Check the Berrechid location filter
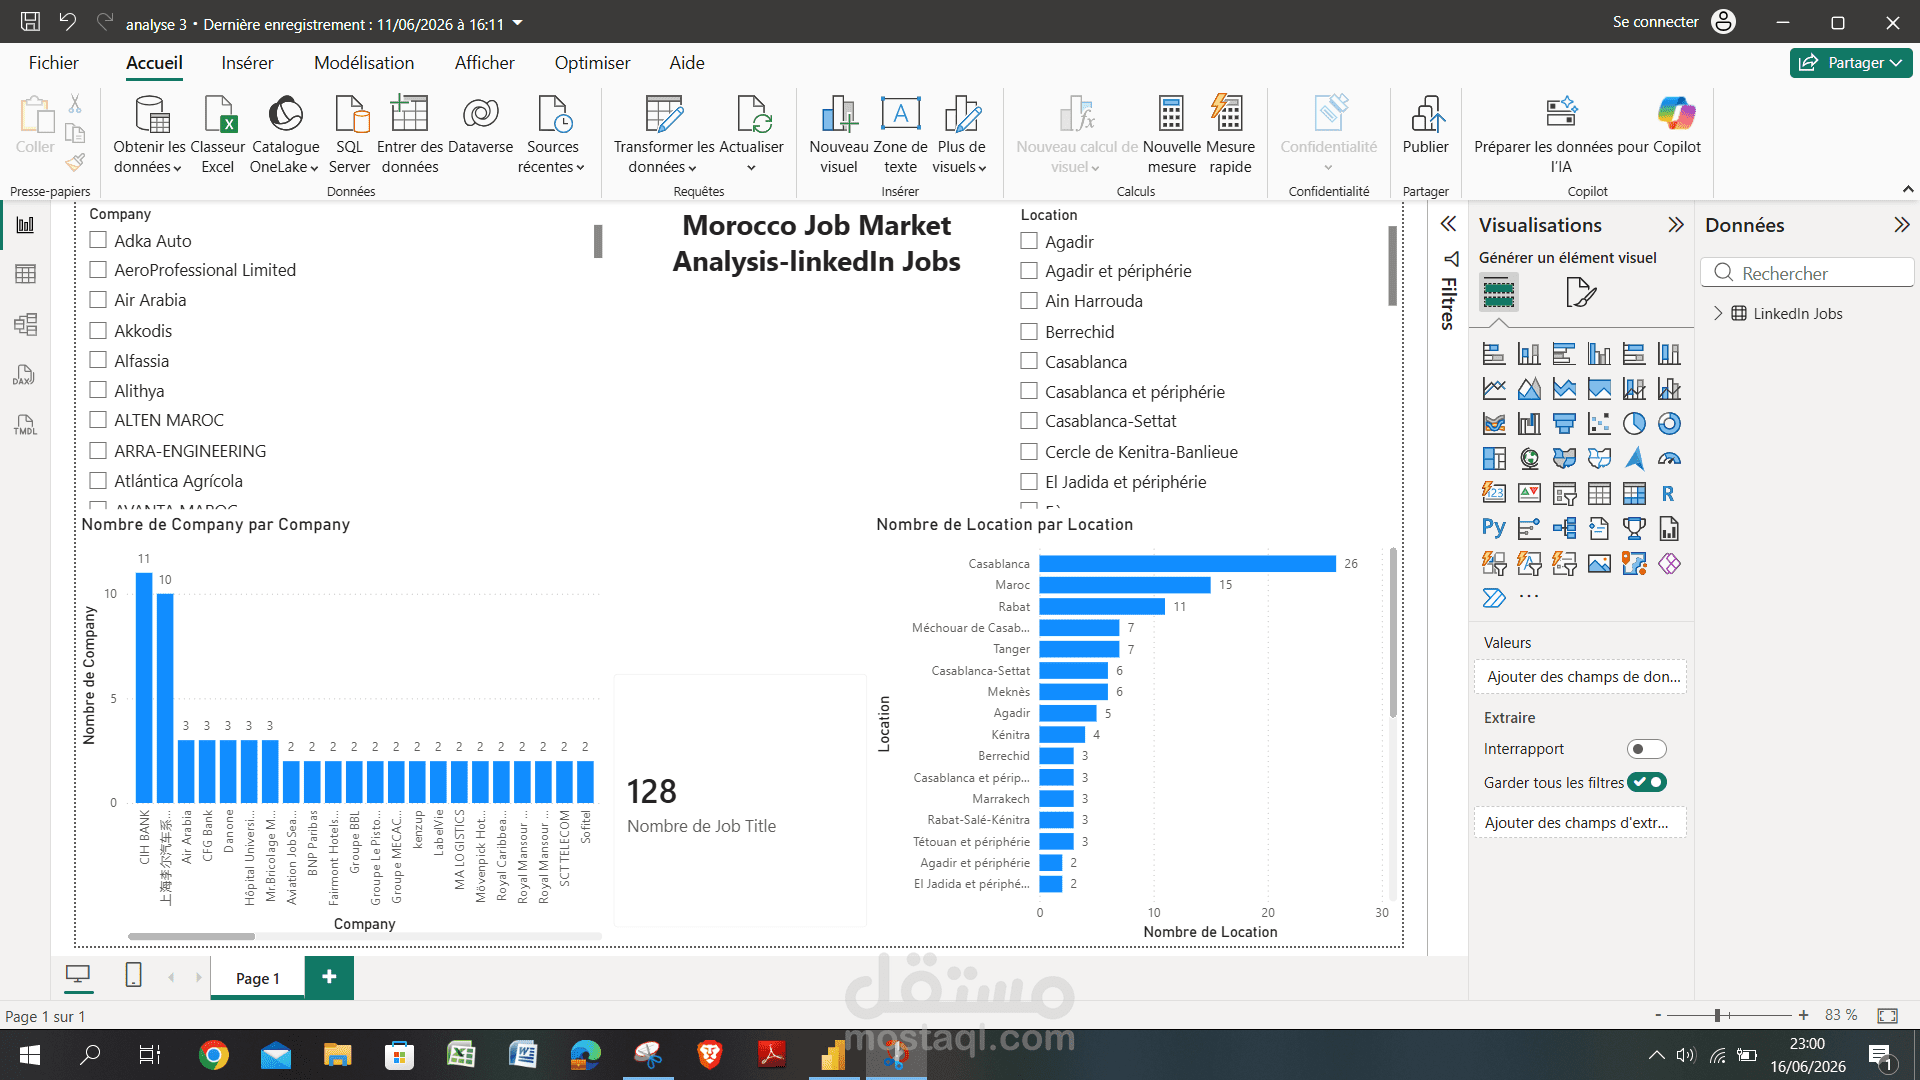 (x=1029, y=331)
